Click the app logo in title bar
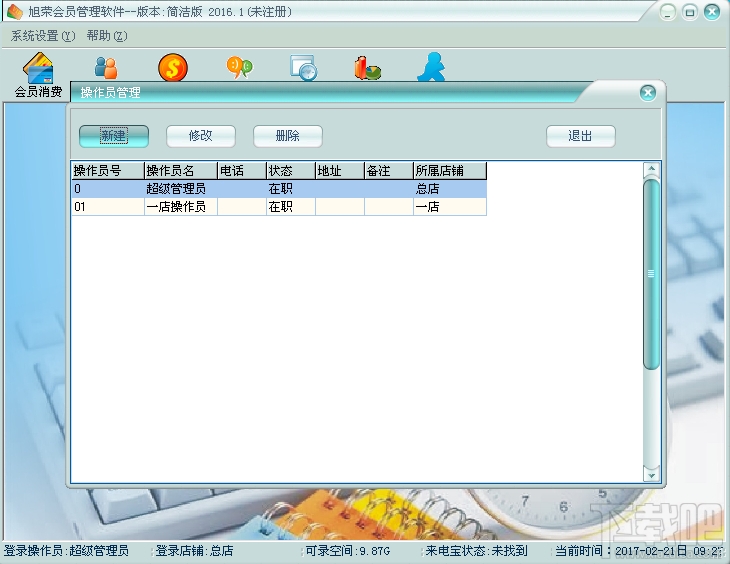The image size is (730, 564). point(14,12)
